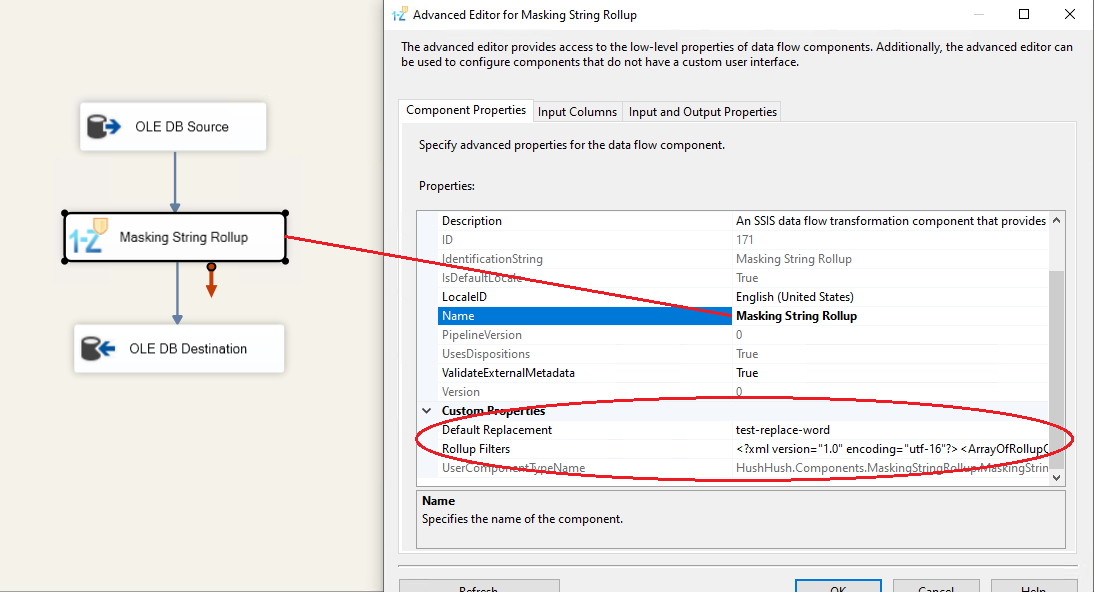
Task: Edit the Default Replacement value field
Action: pos(890,430)
